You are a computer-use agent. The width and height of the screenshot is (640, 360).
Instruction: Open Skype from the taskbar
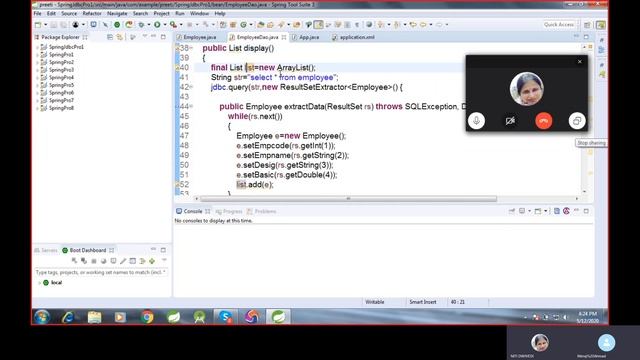point(225,317)
